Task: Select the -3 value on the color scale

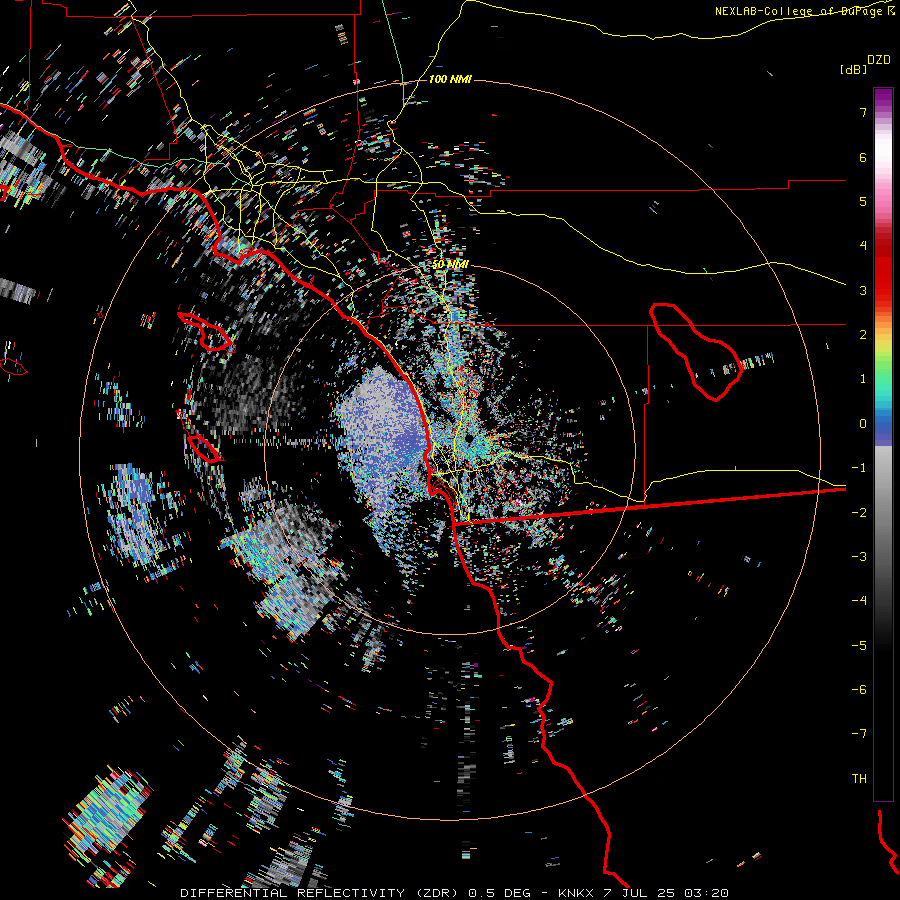Action: point(859,557)
